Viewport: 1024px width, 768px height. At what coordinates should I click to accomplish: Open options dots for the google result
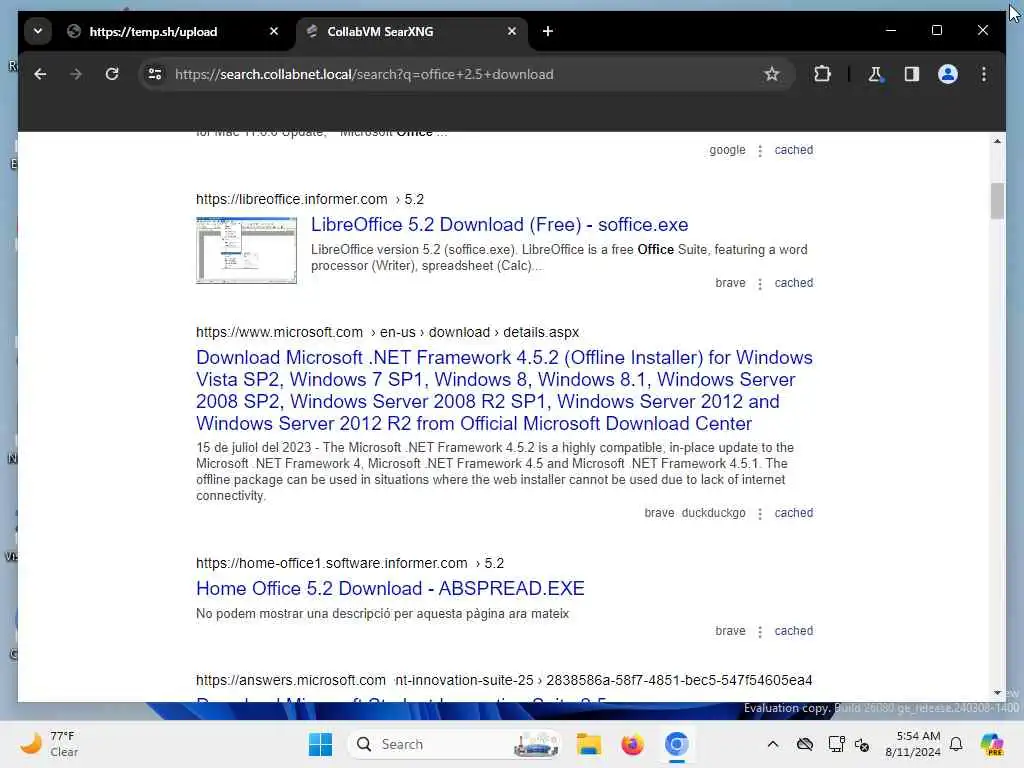(x=760, y=151)
